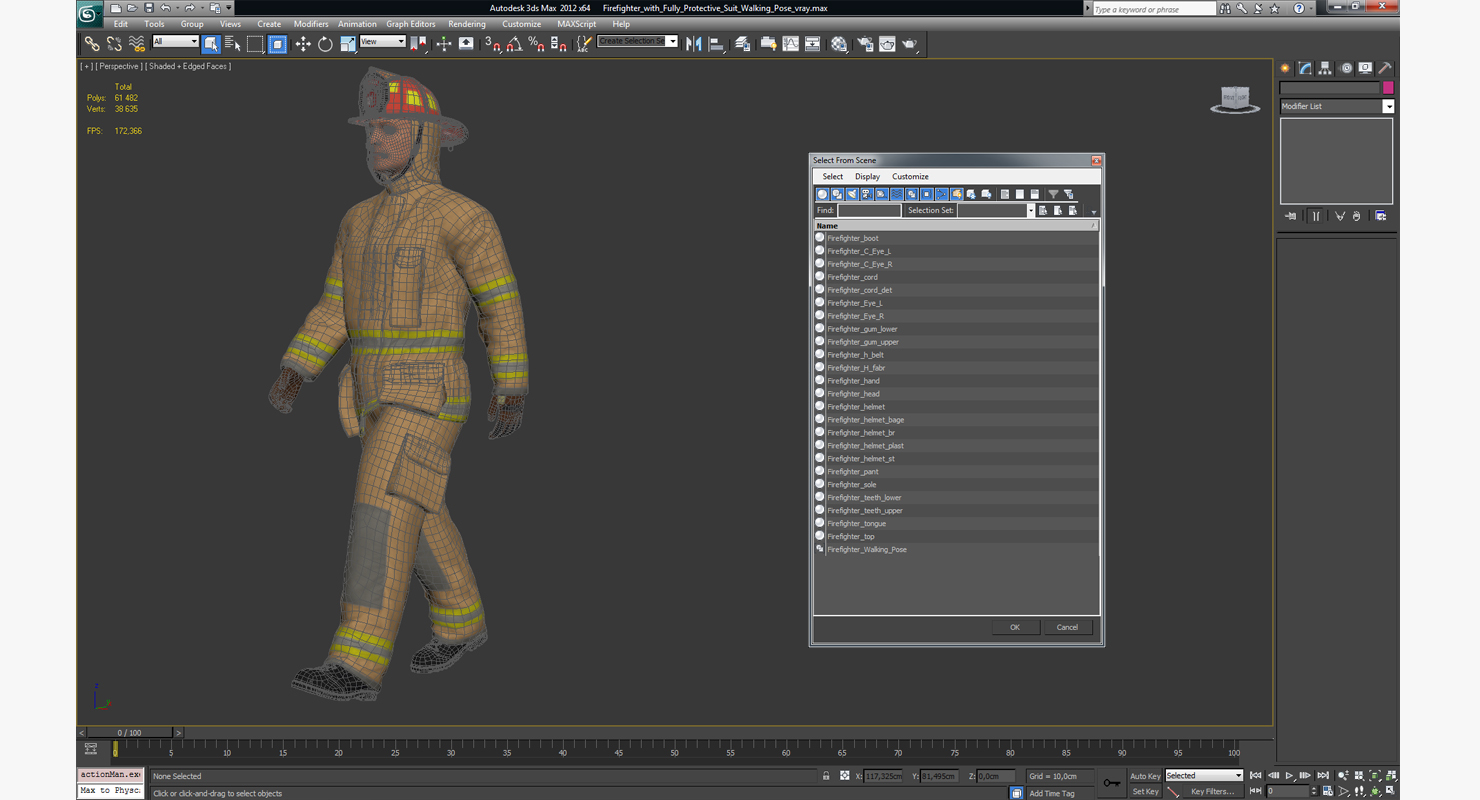Viewport: 1480px width, 800px height.
Task: Toggle the 3D Snaps button
Action: [x=491, y=44]
